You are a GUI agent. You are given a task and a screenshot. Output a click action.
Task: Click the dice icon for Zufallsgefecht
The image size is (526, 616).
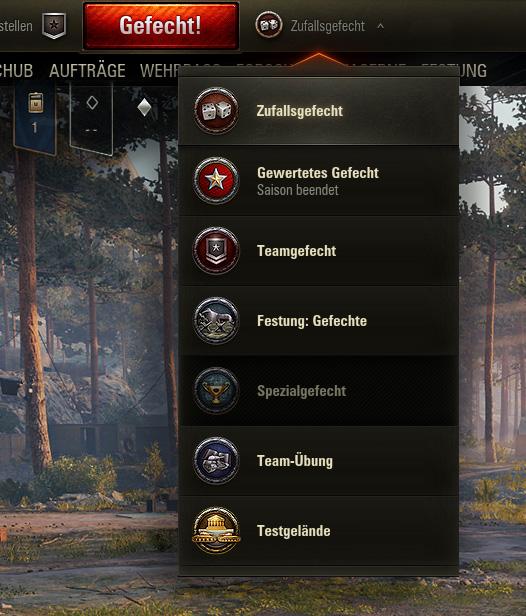[216, 110]
